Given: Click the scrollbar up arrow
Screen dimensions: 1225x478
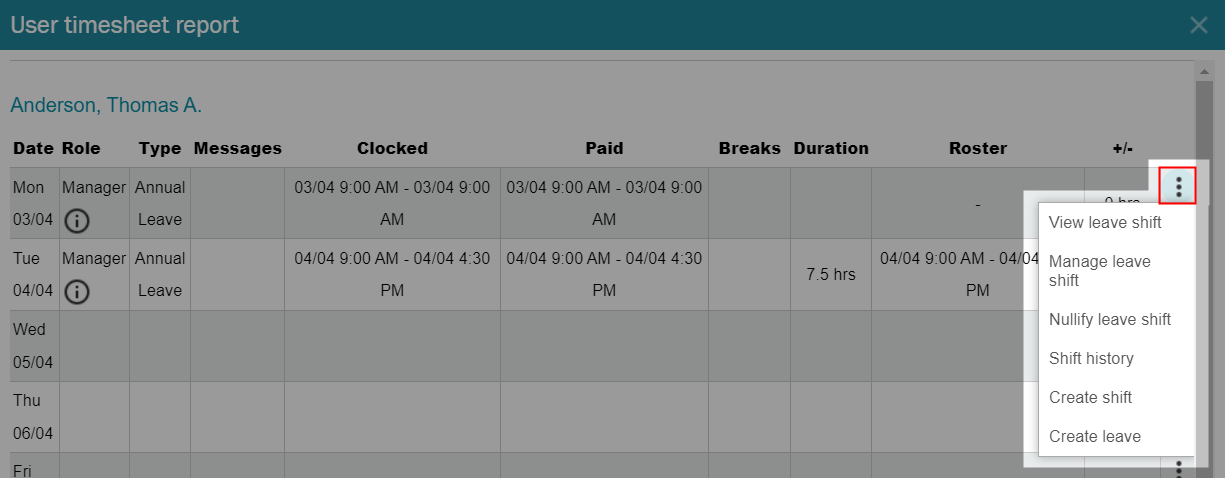Looking at the screenshot, I should click(x=1205, y=72).
